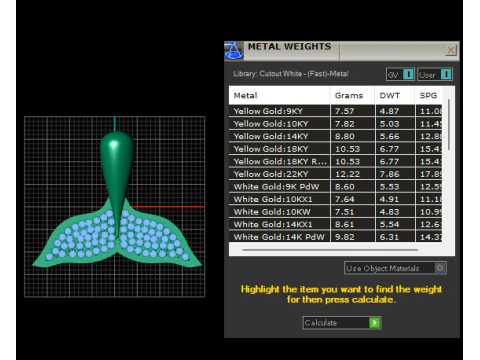Select the White Gold:10KW row
Viewport: 480px width, 360px height.
pos(336,212)
